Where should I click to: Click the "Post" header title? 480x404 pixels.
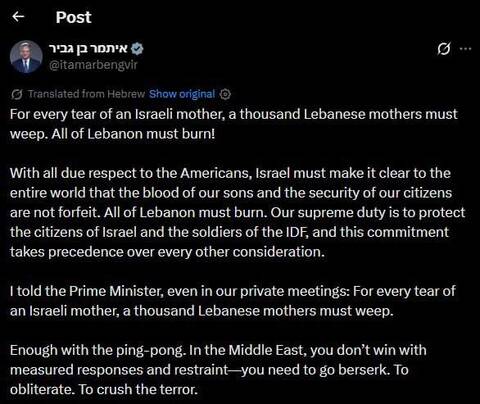click(73, 17)
